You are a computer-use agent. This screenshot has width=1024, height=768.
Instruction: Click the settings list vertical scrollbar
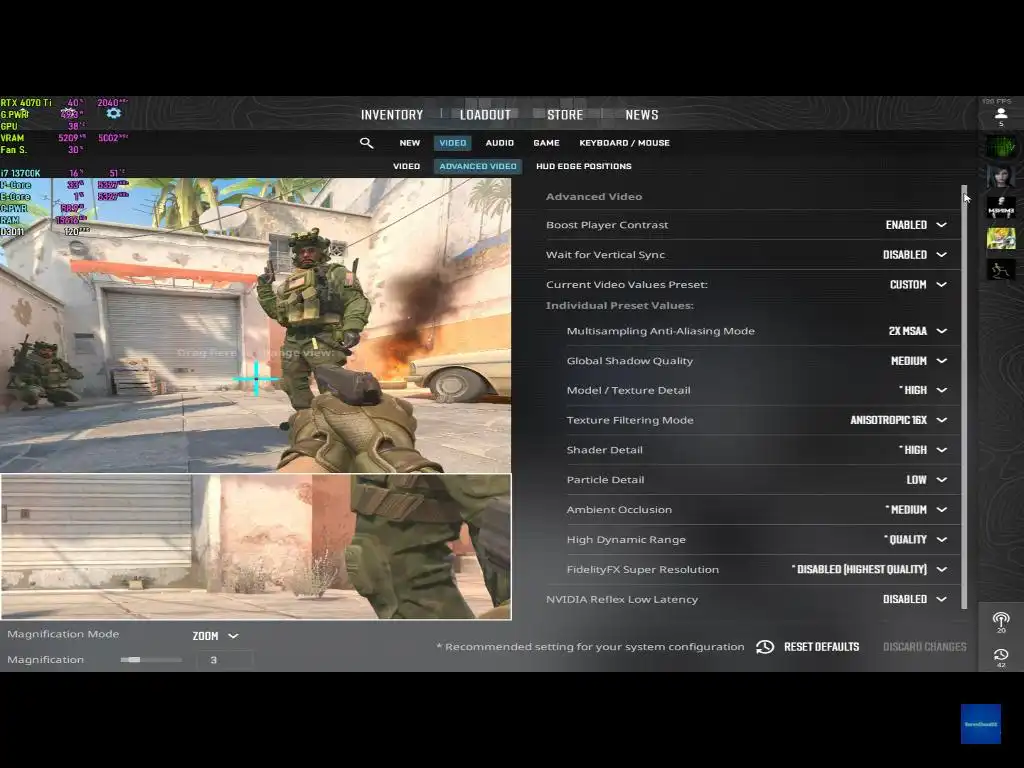coord(964,396)
